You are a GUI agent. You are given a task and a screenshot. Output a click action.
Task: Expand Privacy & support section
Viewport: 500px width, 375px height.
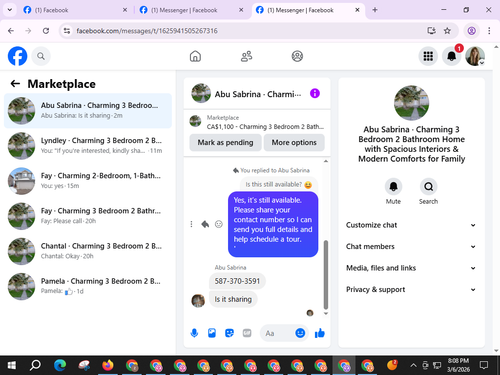coord(411,289)
